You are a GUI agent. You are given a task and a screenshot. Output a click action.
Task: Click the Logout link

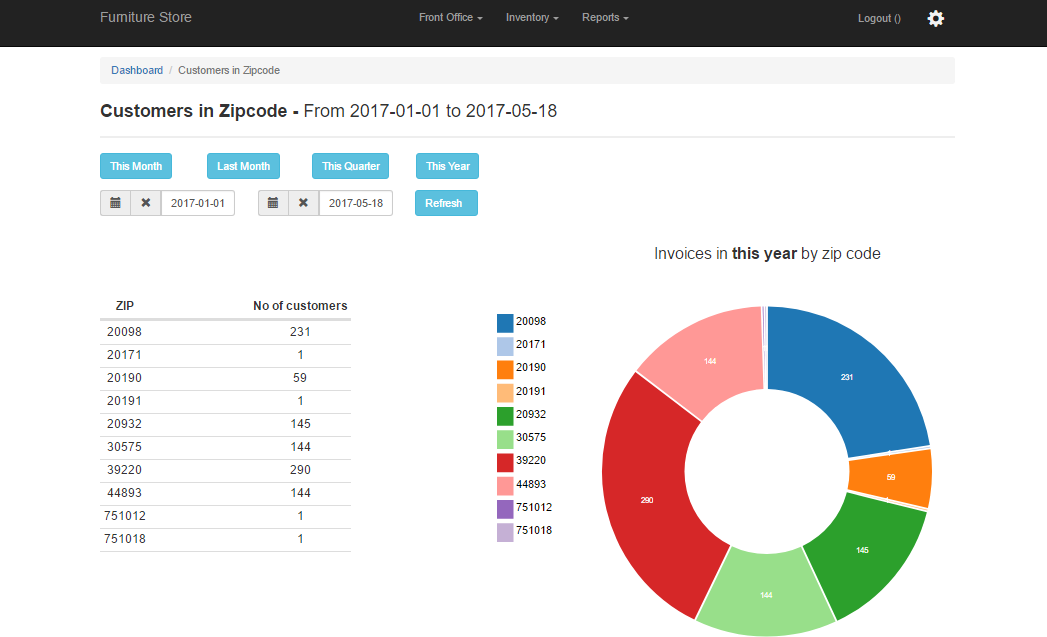[879, 18]
